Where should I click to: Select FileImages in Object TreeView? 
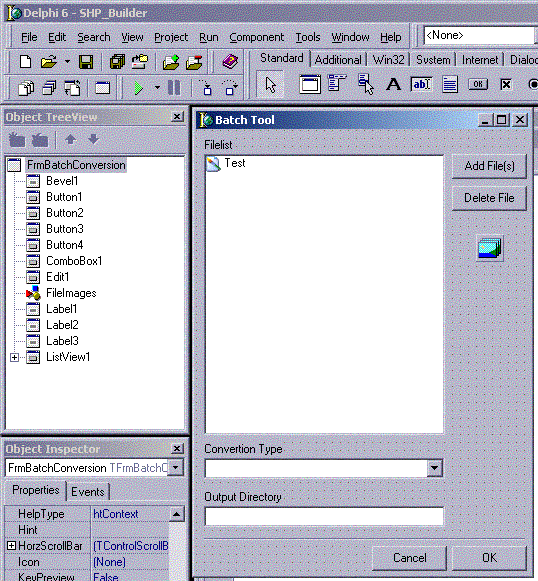71,293
